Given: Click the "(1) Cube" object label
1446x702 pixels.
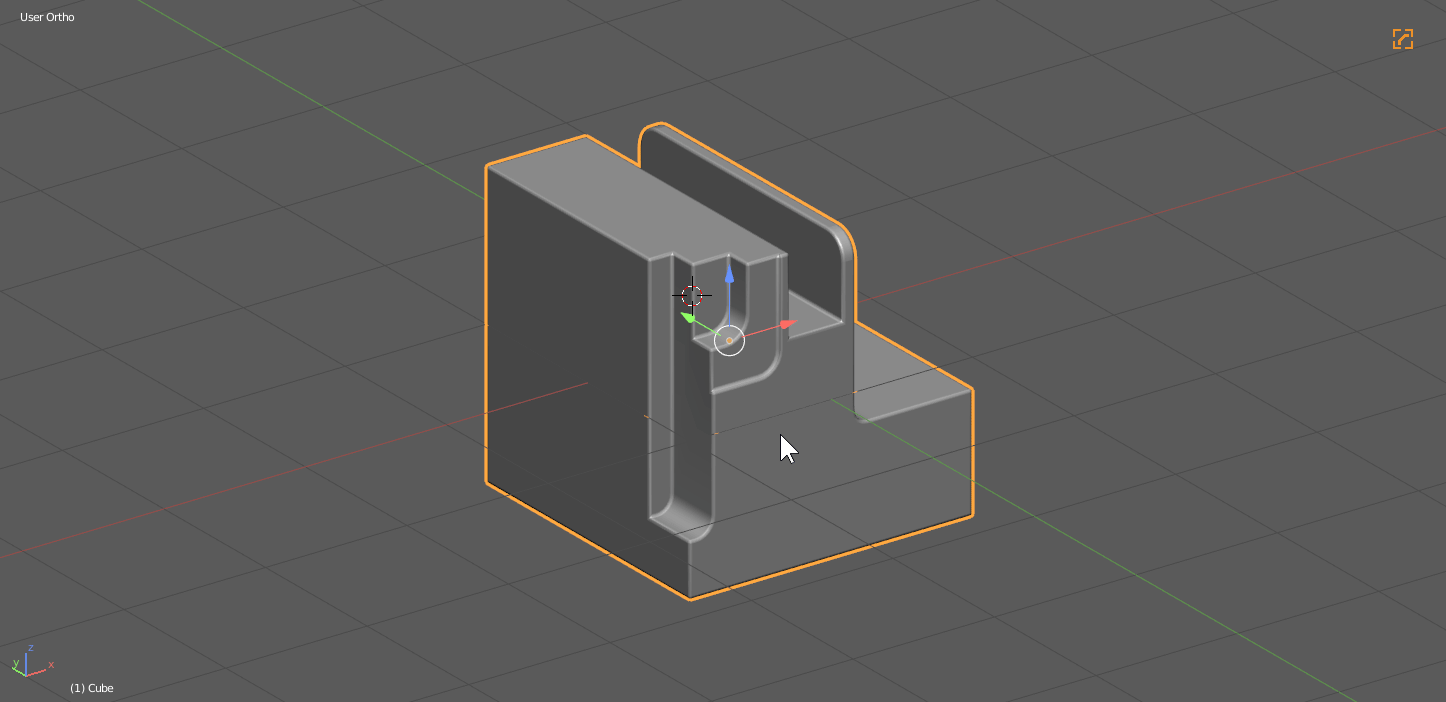Looking at the screenshot, I should [x=91, y=688].
